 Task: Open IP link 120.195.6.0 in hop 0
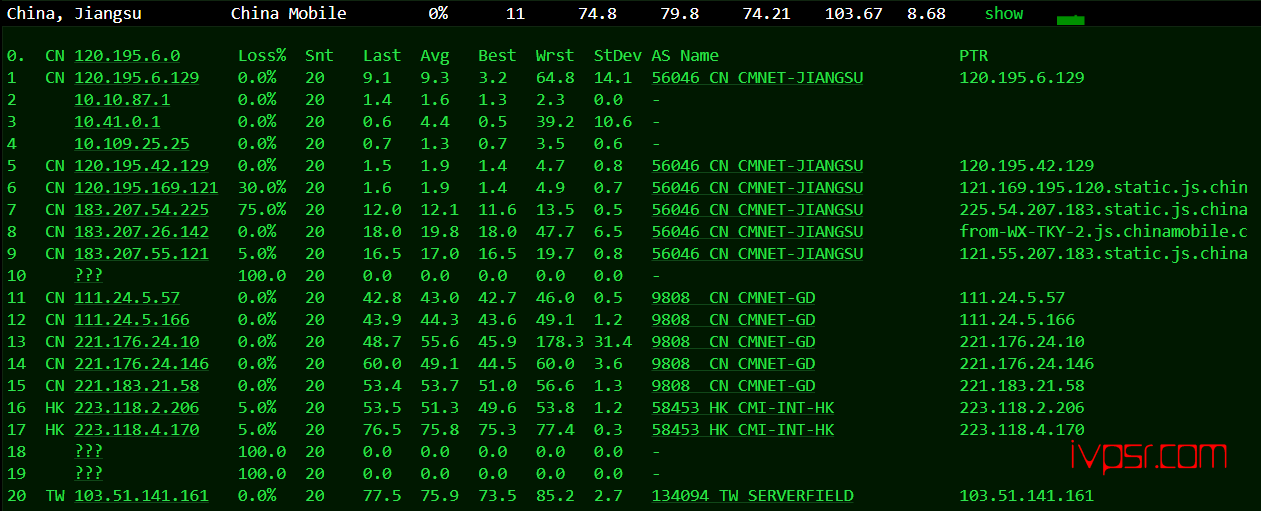[127, 56]
